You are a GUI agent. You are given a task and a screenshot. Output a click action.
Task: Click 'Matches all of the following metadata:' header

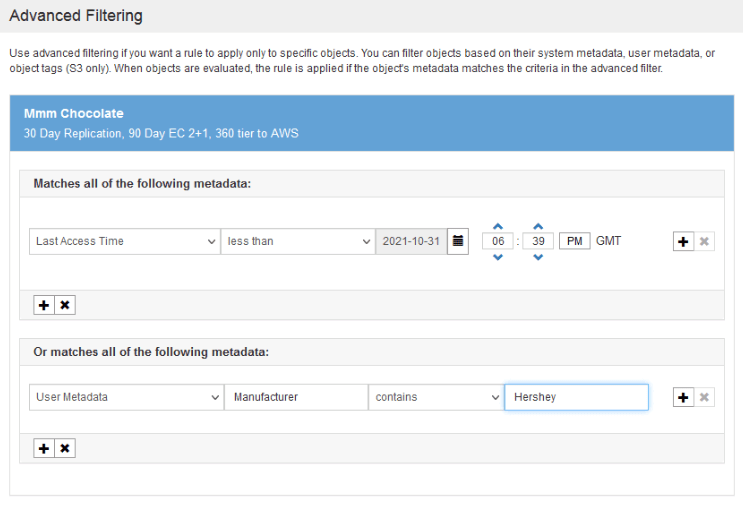click(142, 184)
